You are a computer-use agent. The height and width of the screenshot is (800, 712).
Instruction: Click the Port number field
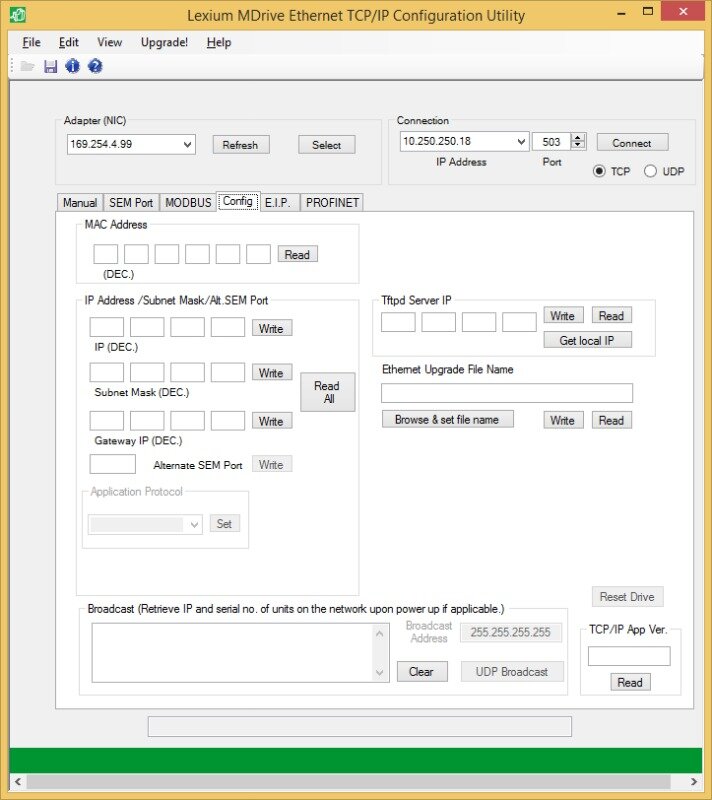coord(551,142)
